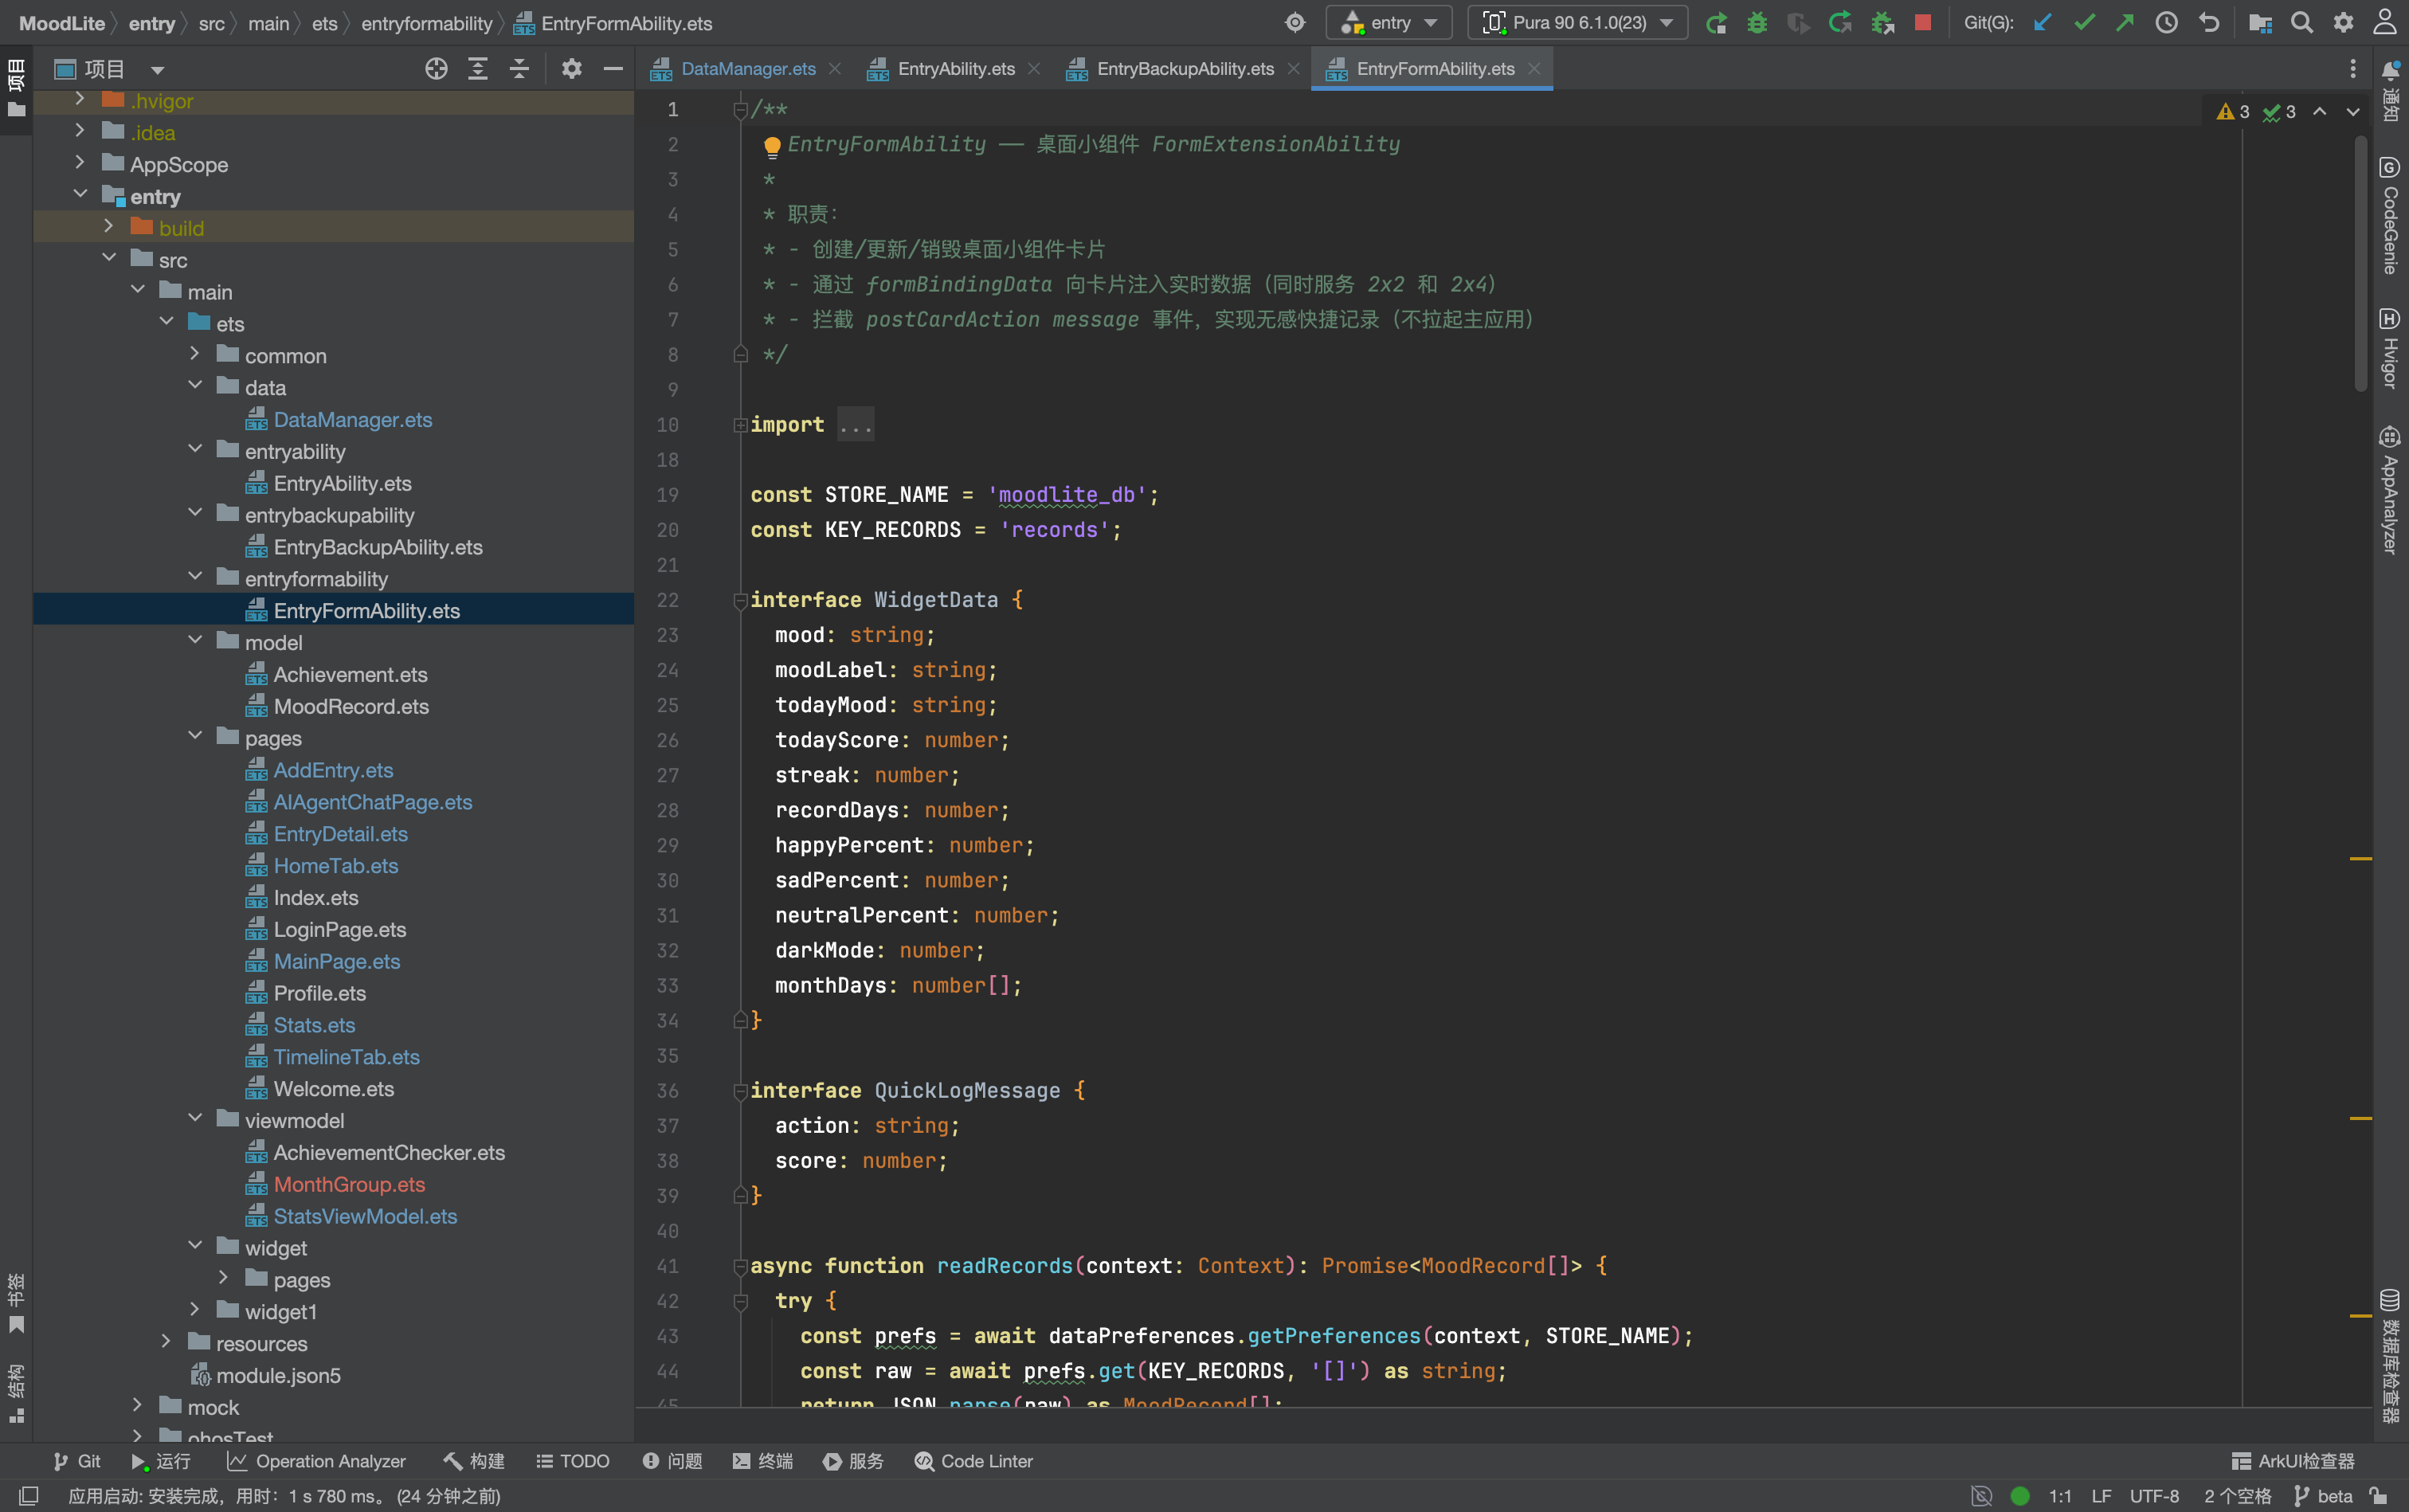Open the database inspector side panel

pyautogui.click(x=2389, y=1354)
